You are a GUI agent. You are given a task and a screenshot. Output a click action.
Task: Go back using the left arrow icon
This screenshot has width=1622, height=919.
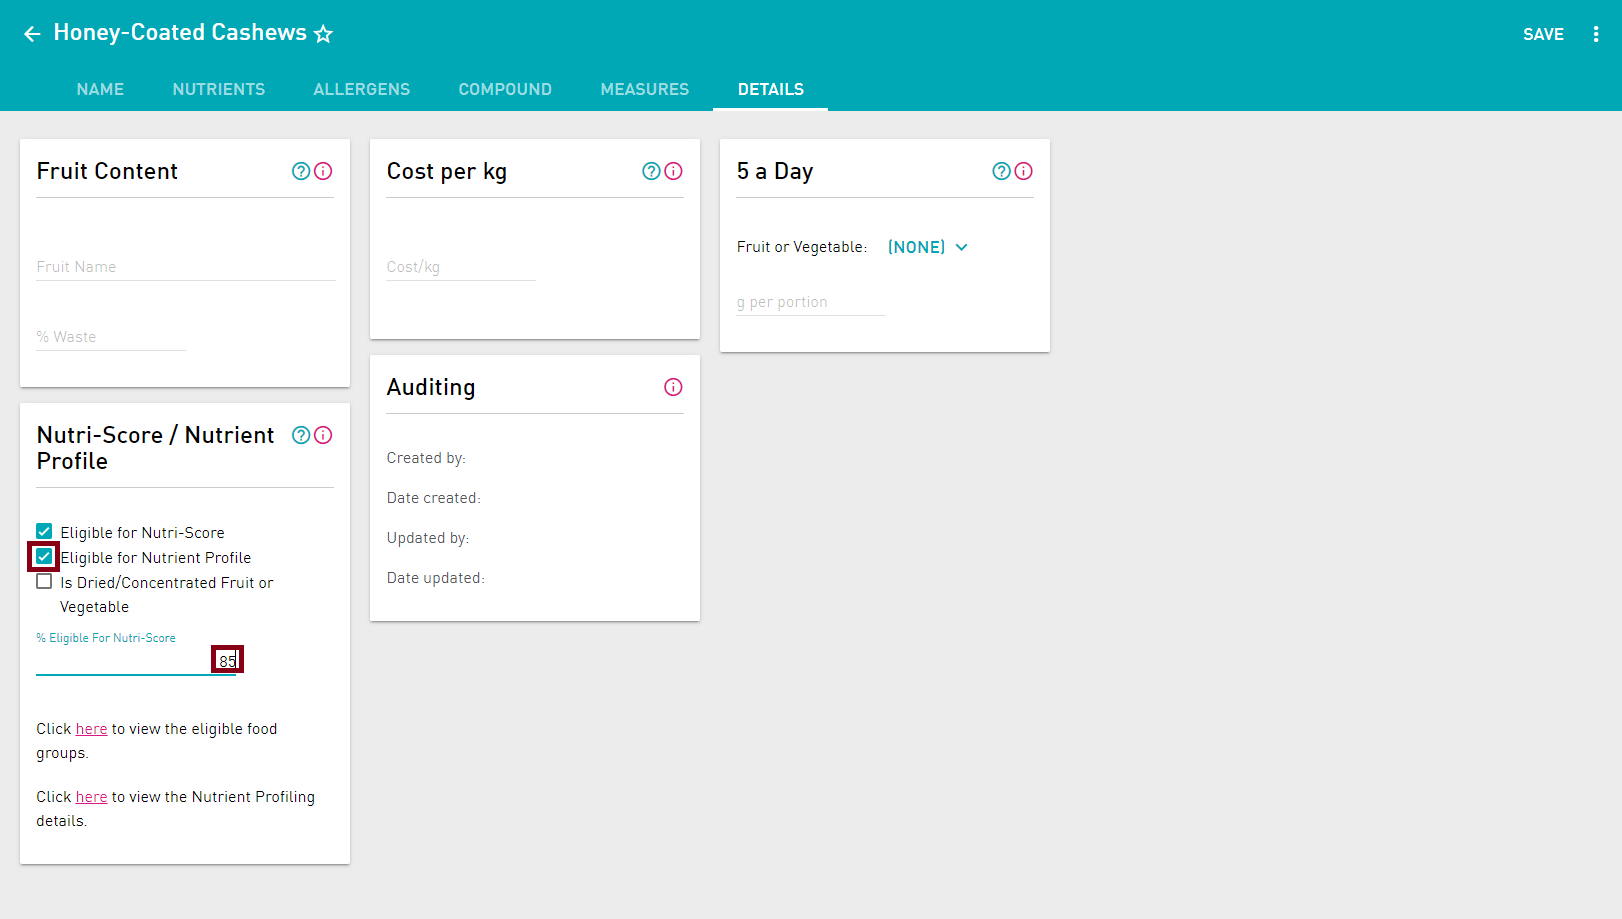pyautogui.click(x=32, y=34)
